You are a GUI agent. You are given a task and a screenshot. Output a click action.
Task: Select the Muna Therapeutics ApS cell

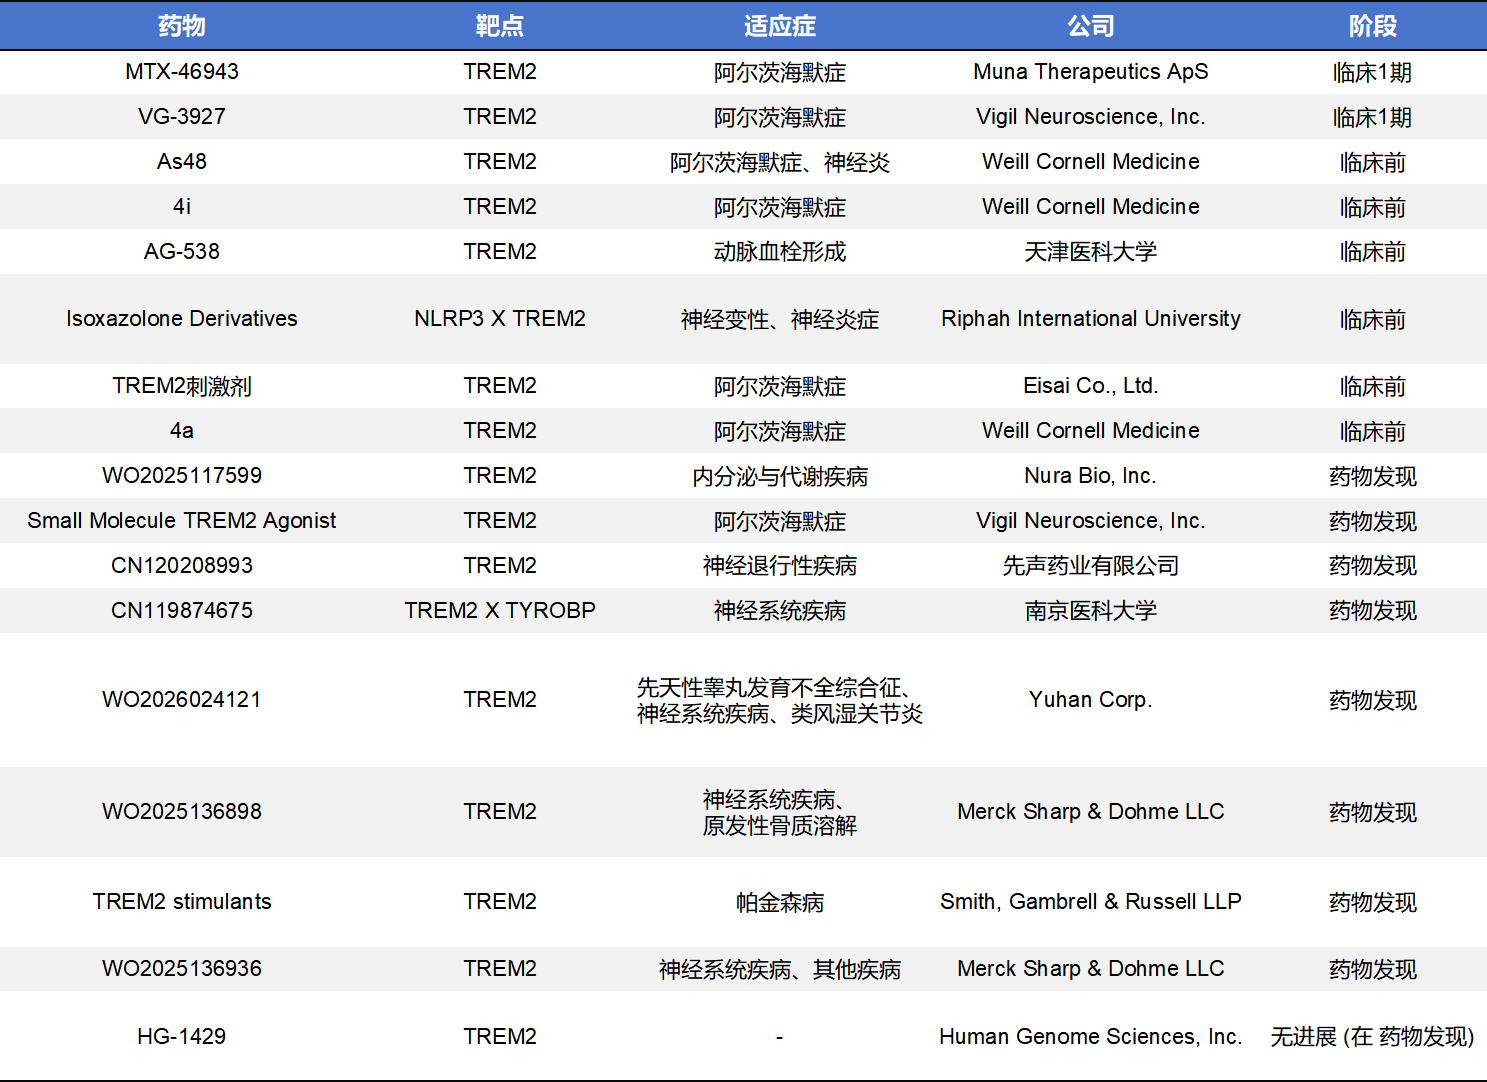1090,72
